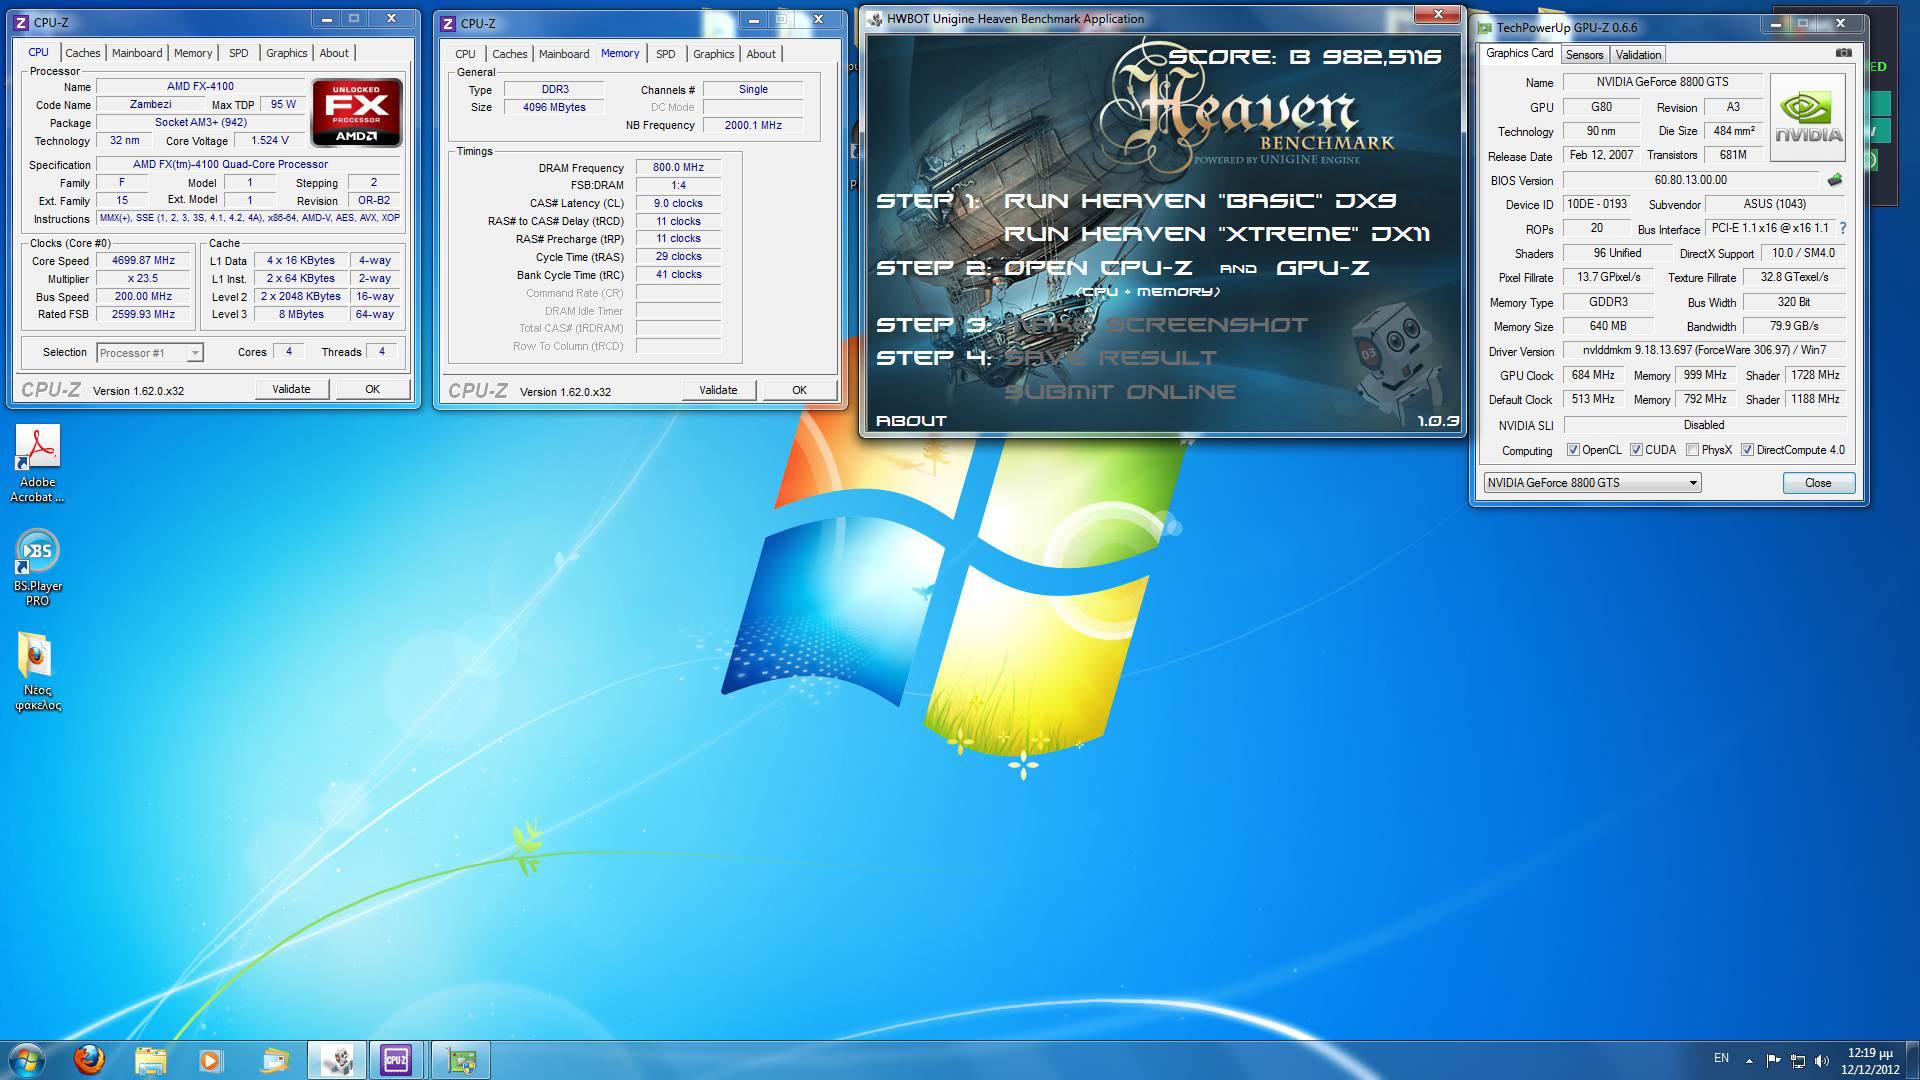This screenshot has height=1080, width=1920.
Task: Click the GPU-Z title bar icon
Action: tap(1485, 27)
